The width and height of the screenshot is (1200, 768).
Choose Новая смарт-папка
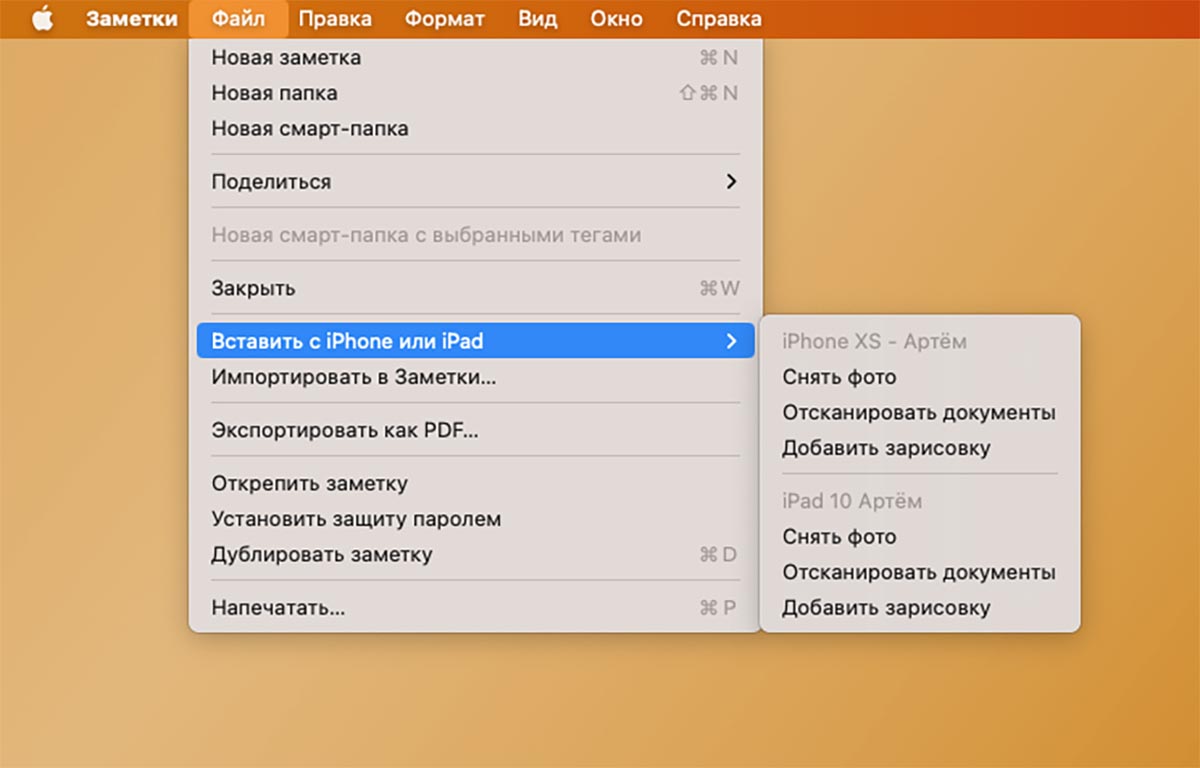pos(475,129)
